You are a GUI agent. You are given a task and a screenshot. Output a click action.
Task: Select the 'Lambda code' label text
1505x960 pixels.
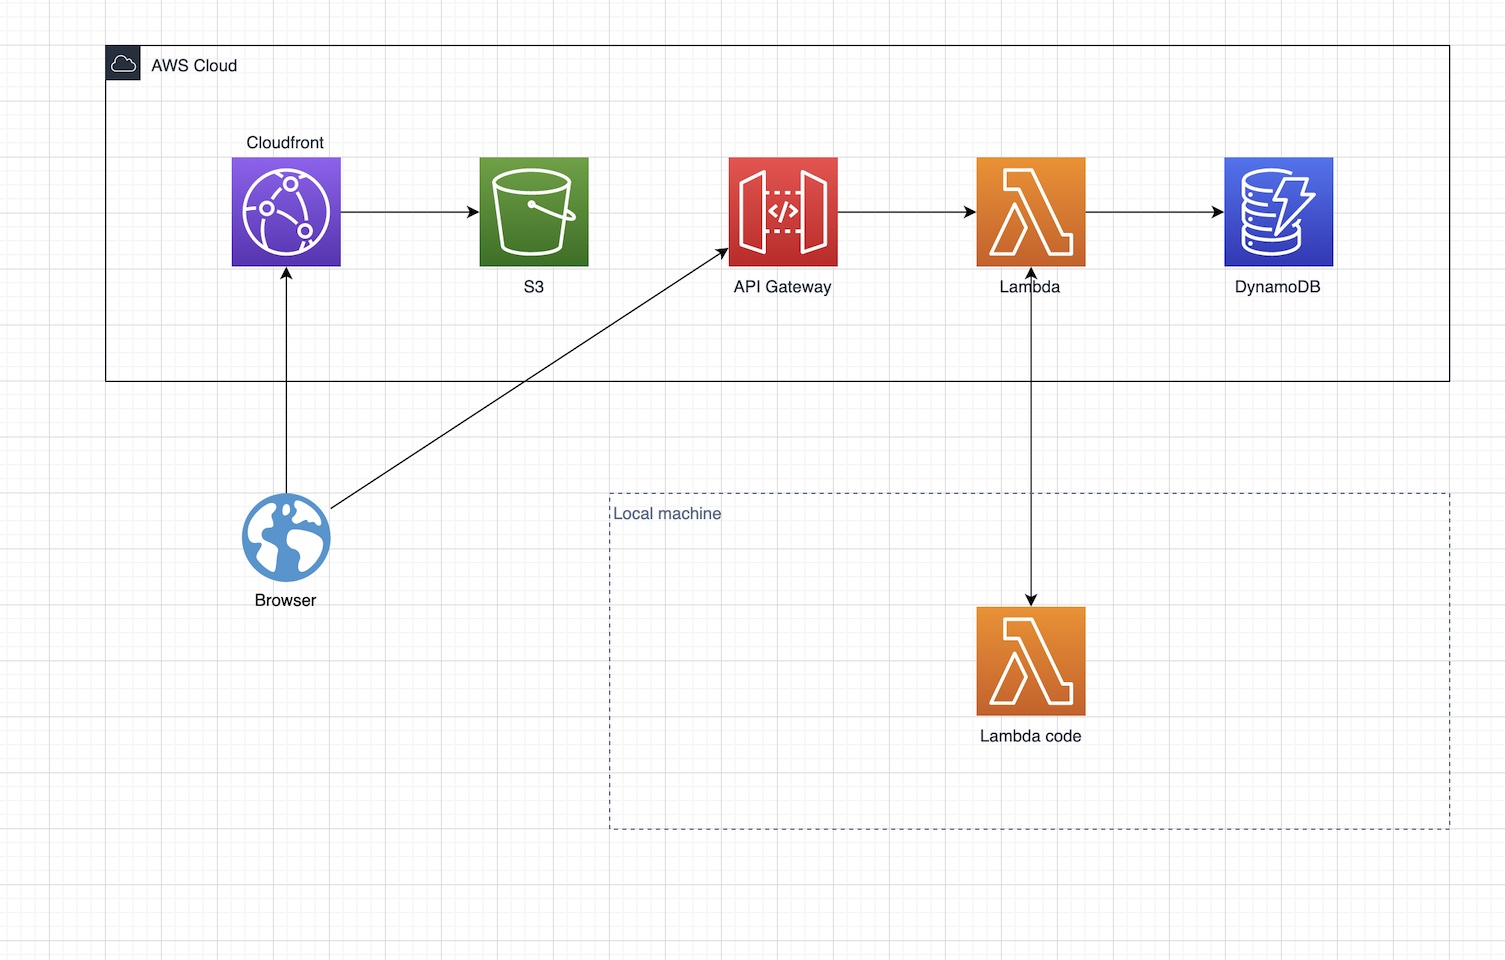pyautogui.click(x=1031, y=736)
